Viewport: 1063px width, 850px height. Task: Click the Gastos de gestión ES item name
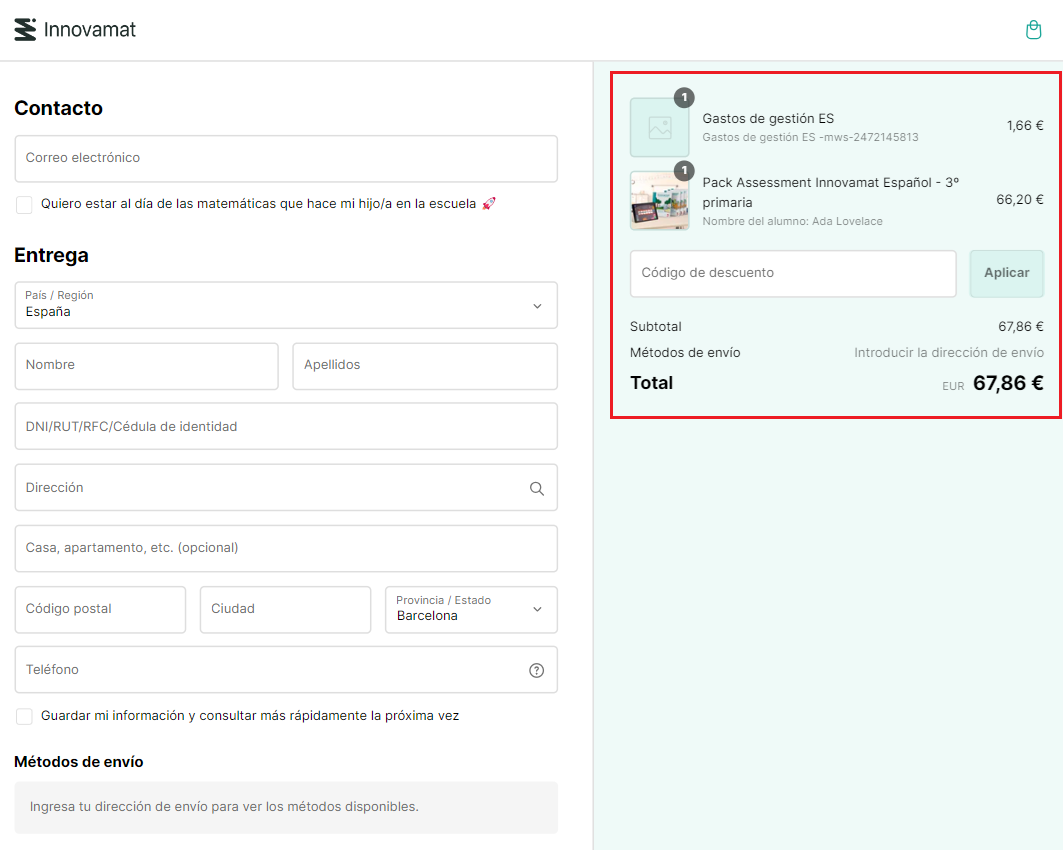pyautogui.click(x=768, y=119)
